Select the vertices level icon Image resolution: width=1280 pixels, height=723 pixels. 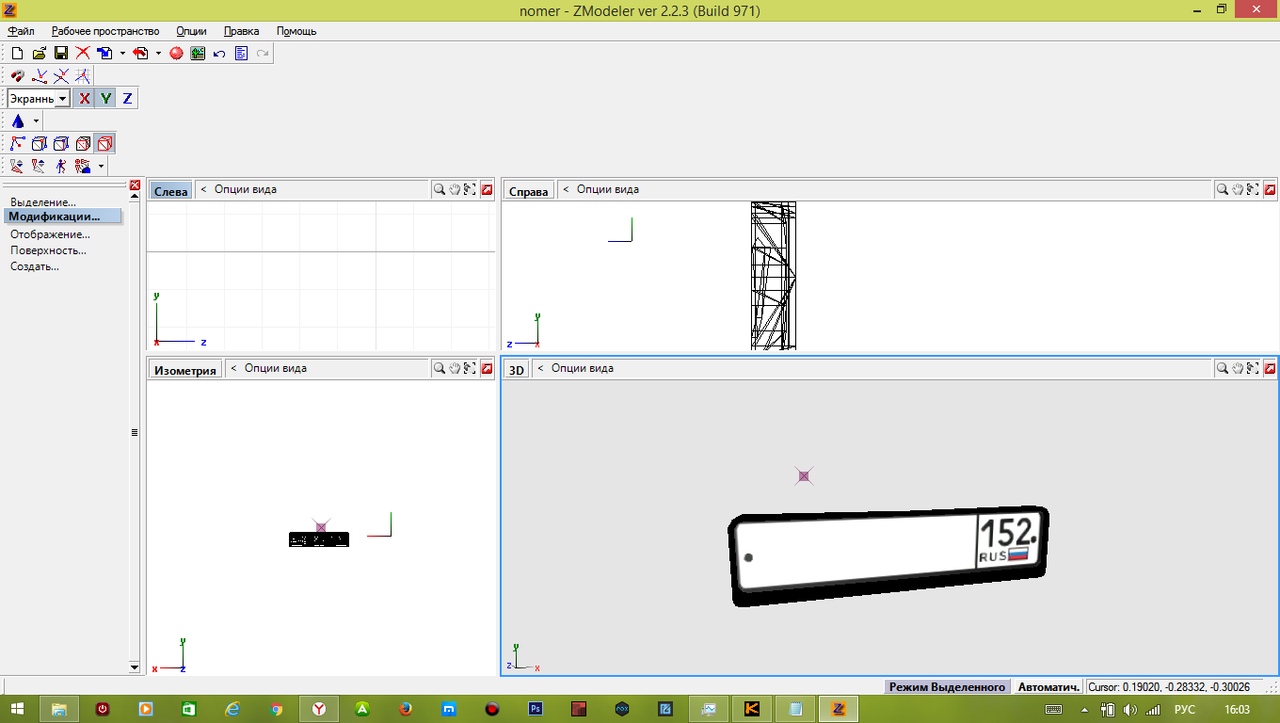tap(17, 144)
